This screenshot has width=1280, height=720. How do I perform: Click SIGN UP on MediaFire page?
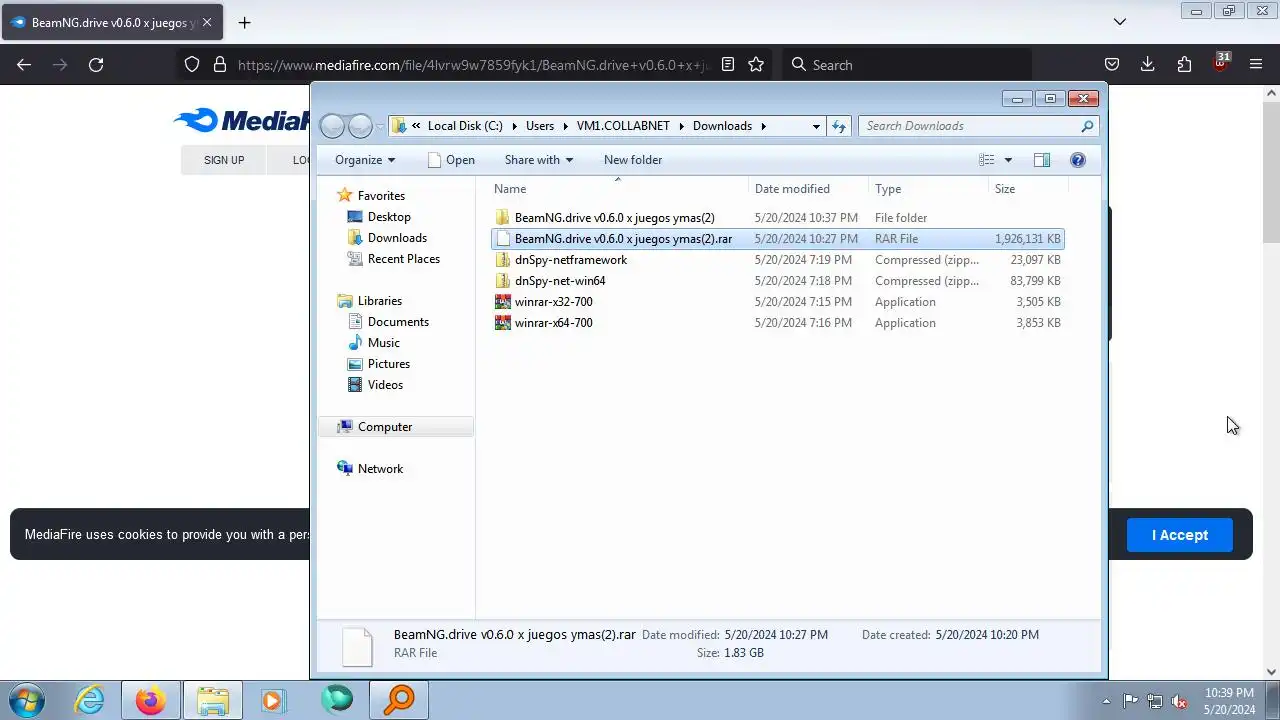coord(224,160)
